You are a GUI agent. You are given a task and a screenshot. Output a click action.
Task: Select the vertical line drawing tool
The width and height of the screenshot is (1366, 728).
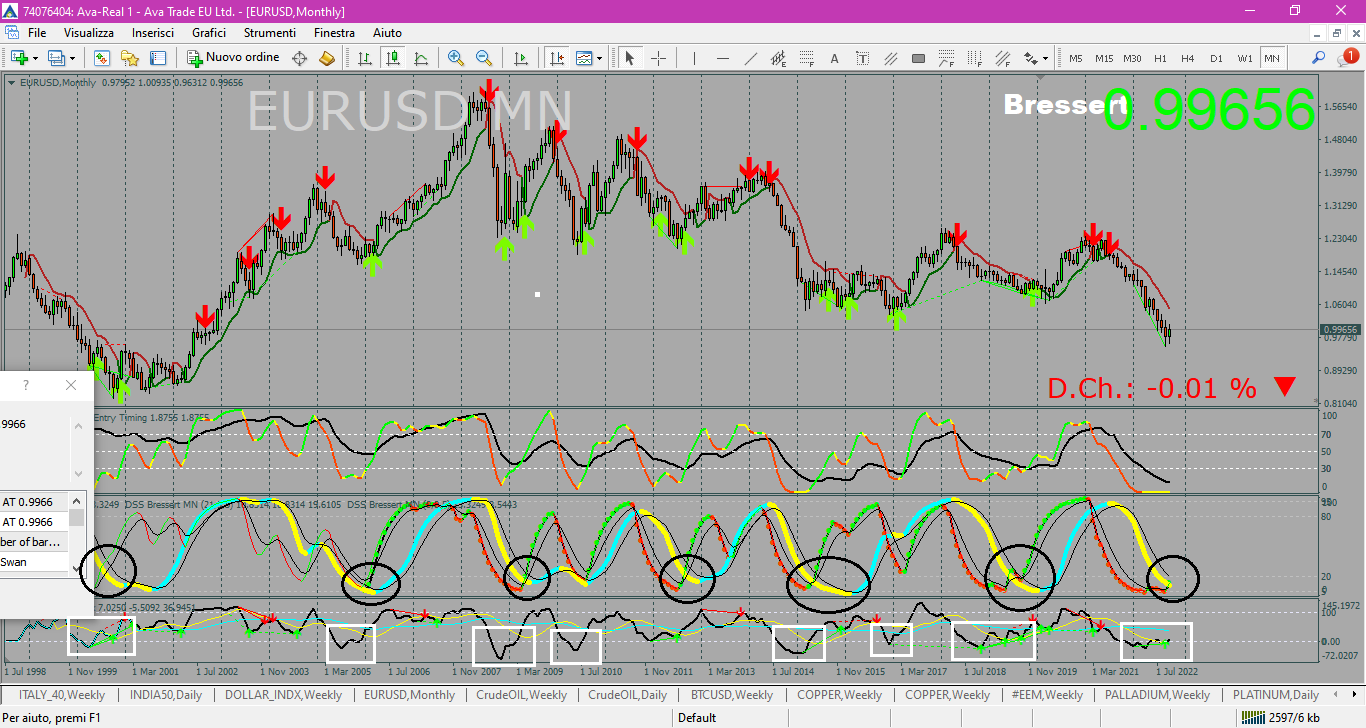[x=694, y=58]
